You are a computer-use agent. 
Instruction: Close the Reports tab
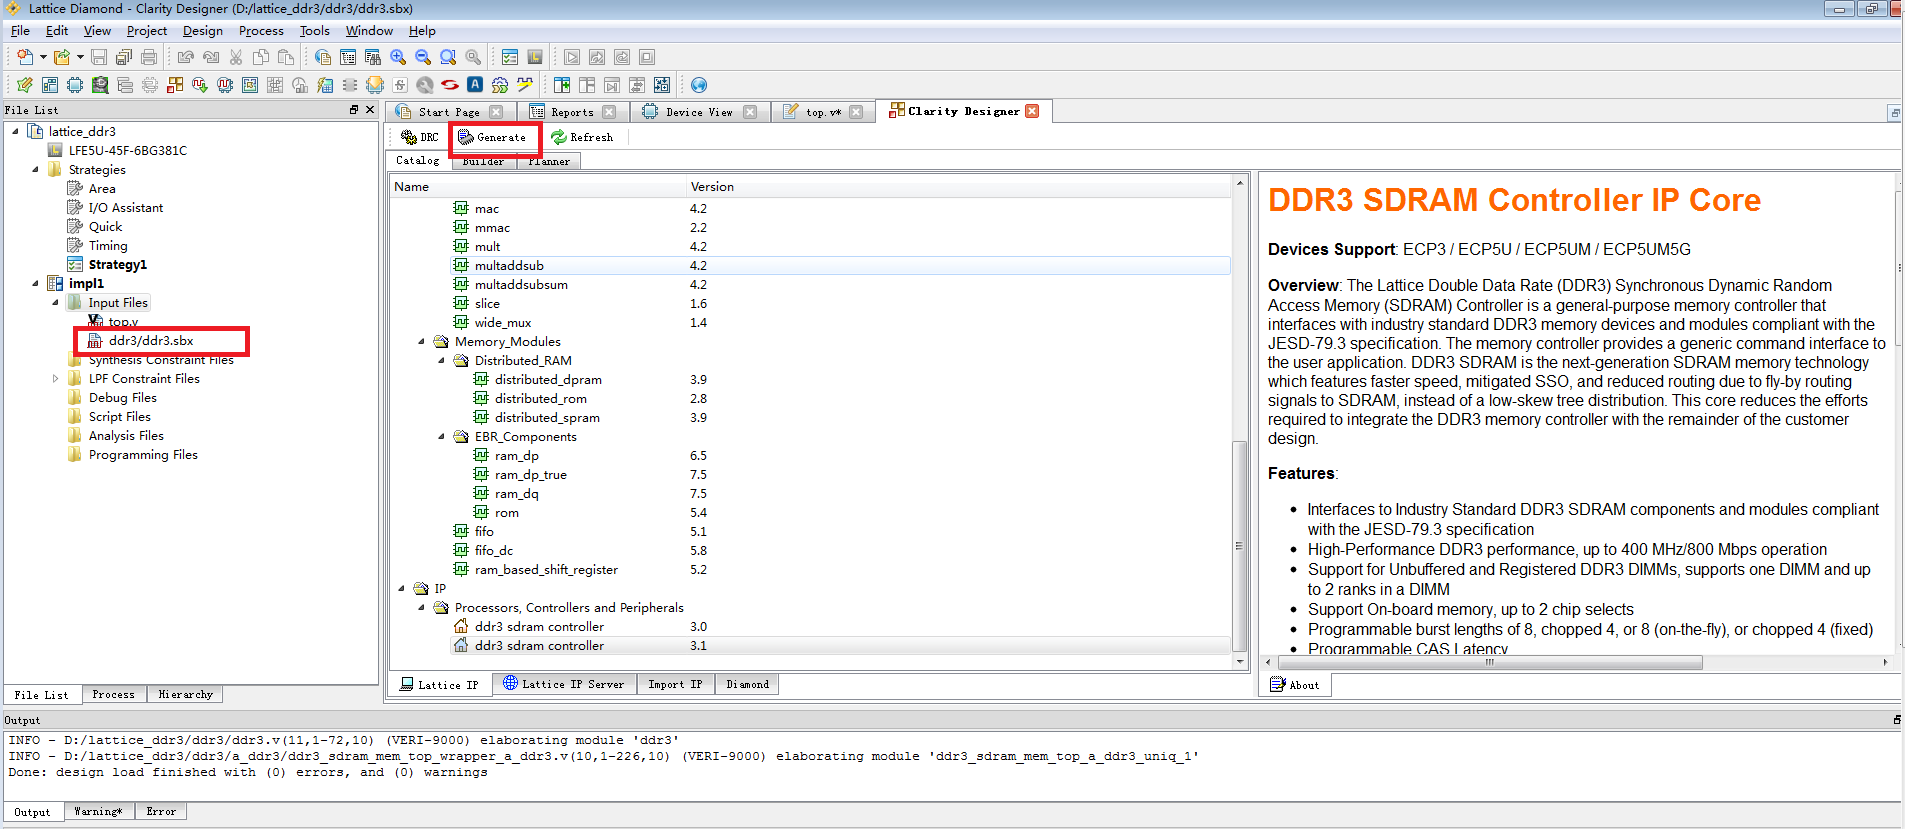point(610,112)
